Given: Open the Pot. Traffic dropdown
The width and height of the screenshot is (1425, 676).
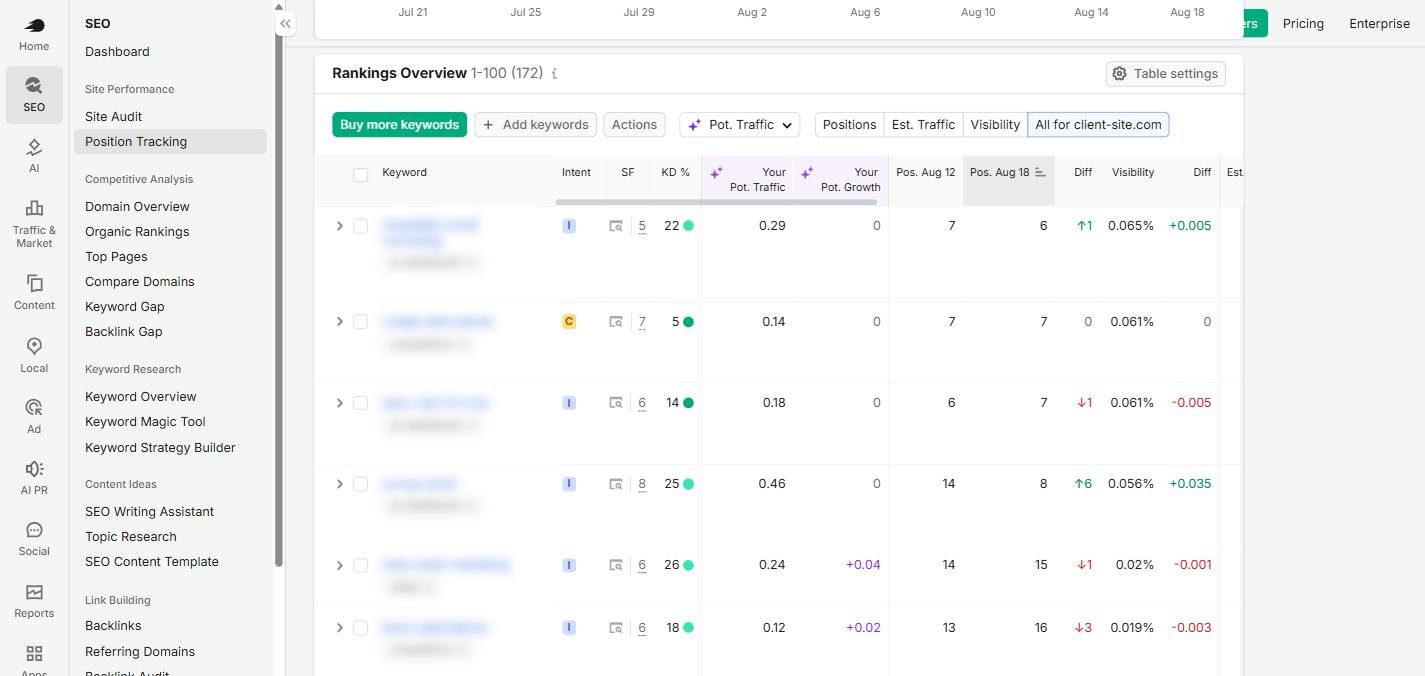Looking at the screenshot, I should click(x=740, y=125).
